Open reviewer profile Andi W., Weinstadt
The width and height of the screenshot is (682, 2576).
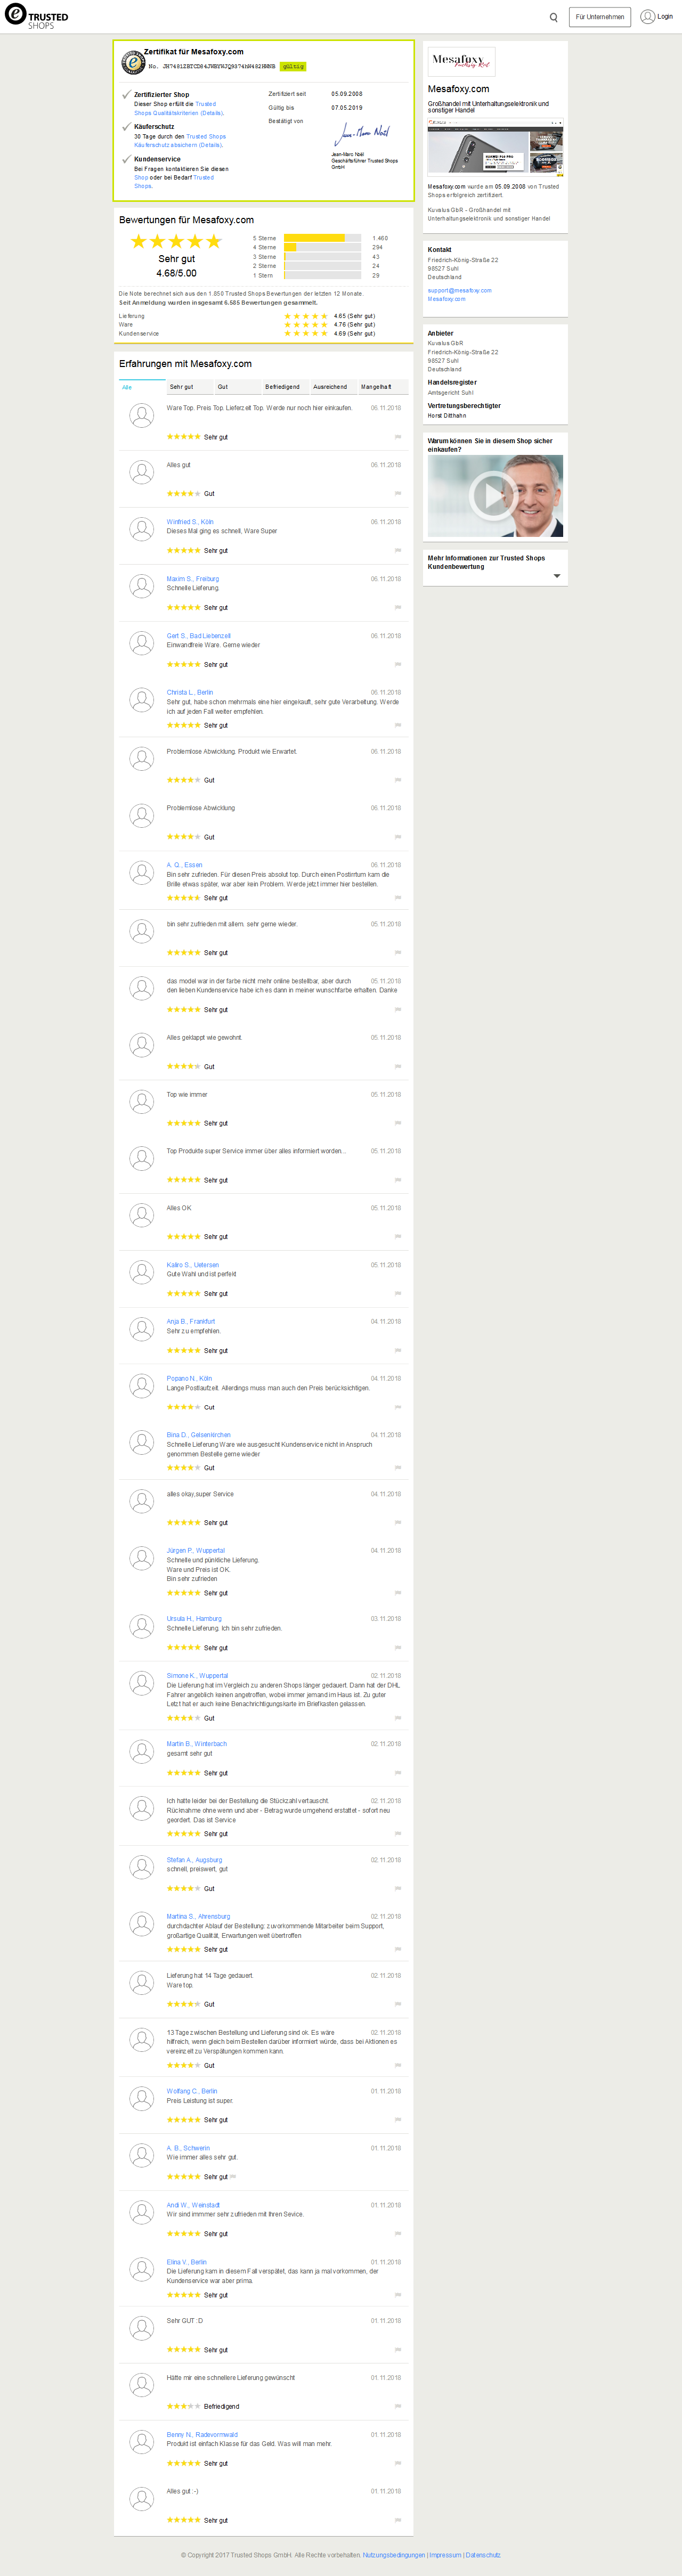pos(193,2205)
